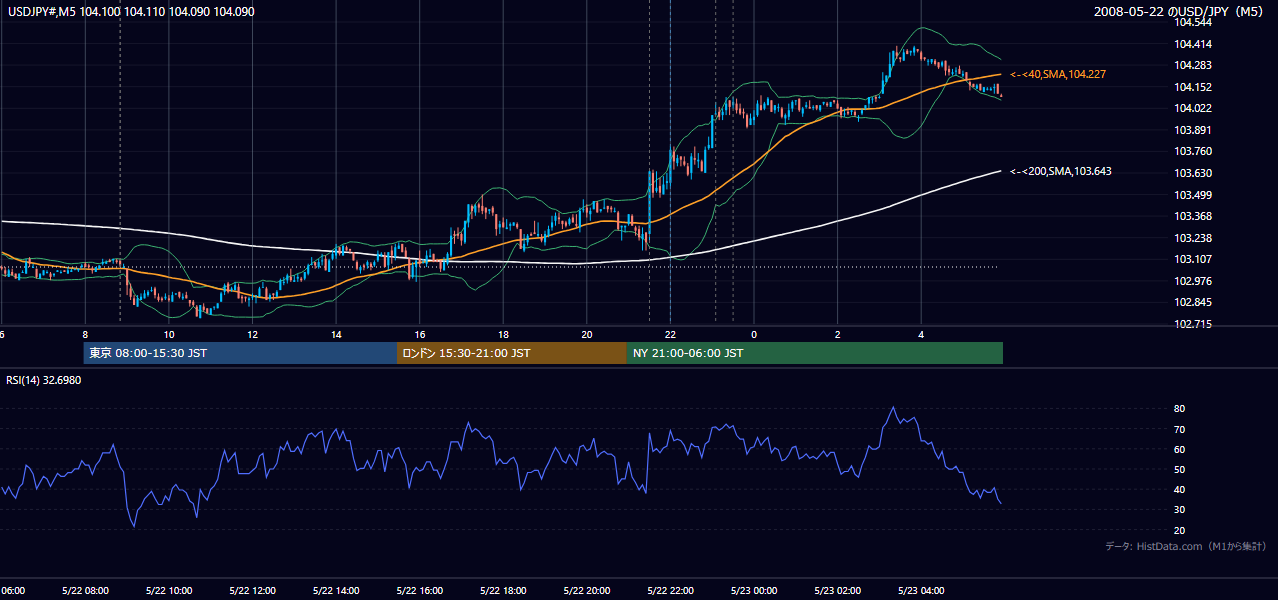Click the 200 SMA label 103.643

(1060, 171)
